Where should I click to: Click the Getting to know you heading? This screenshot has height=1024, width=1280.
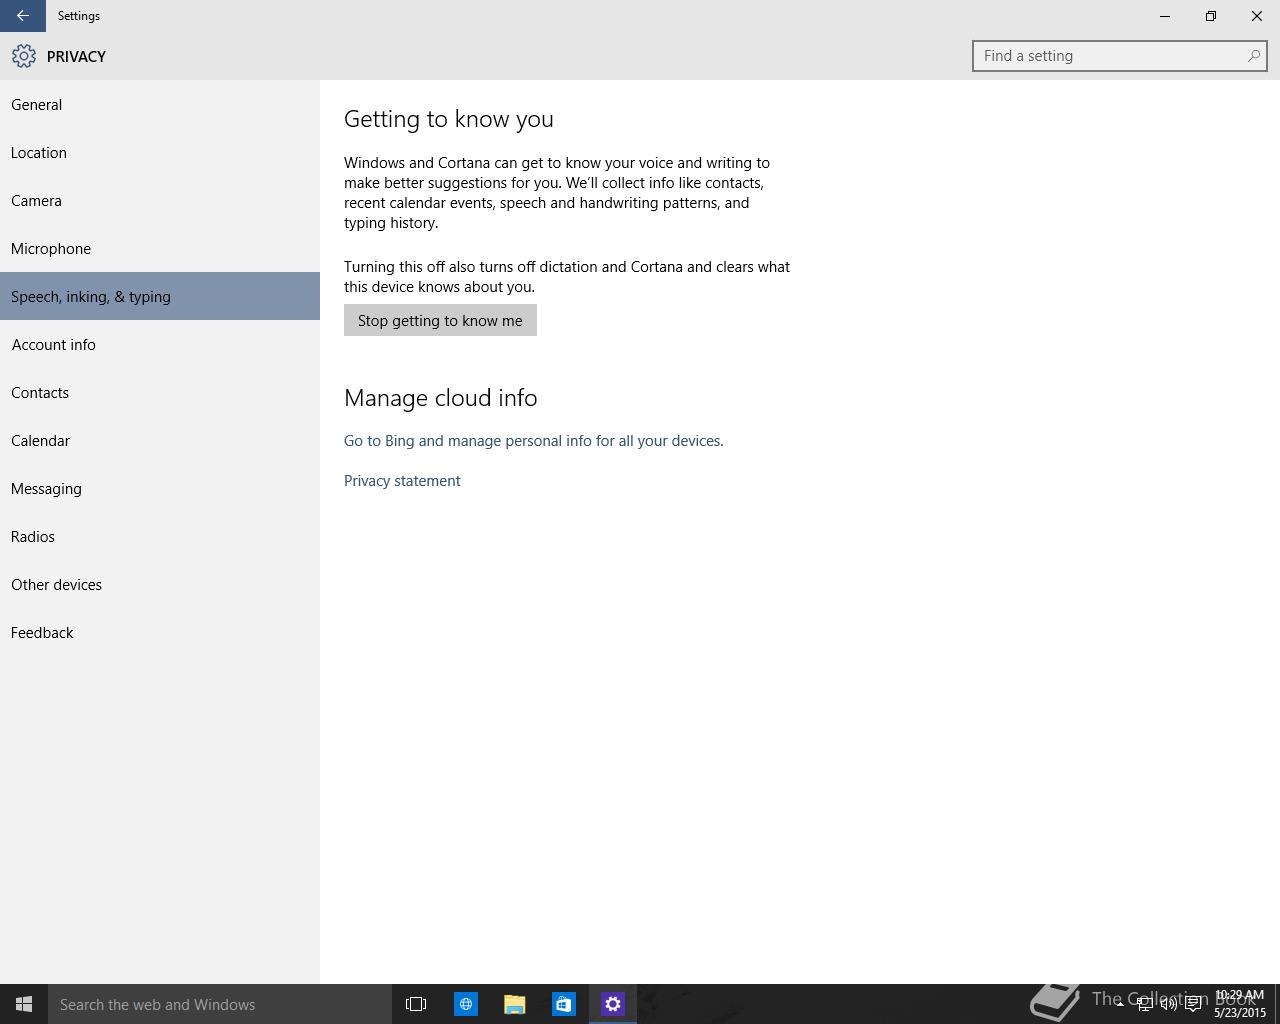pos(449,119)
